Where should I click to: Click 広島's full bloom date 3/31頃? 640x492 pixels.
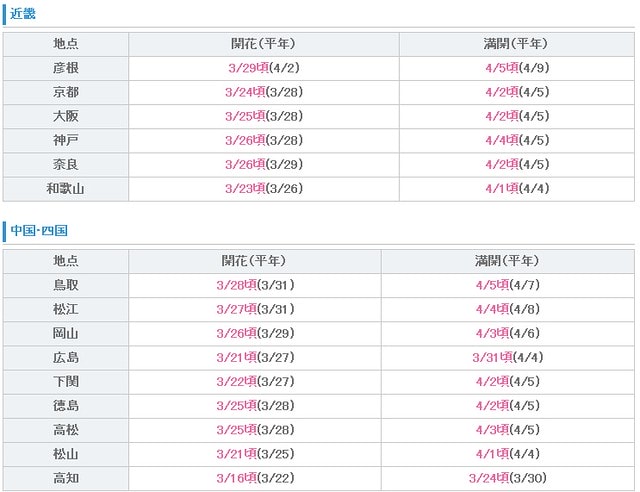493,357
